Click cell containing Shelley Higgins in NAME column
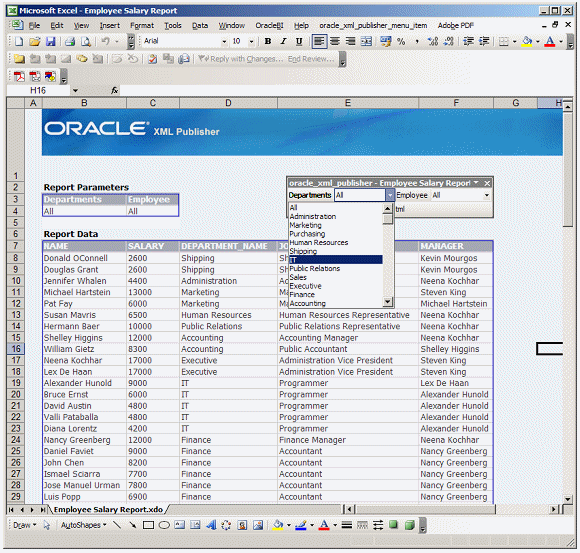 point(84,338)
